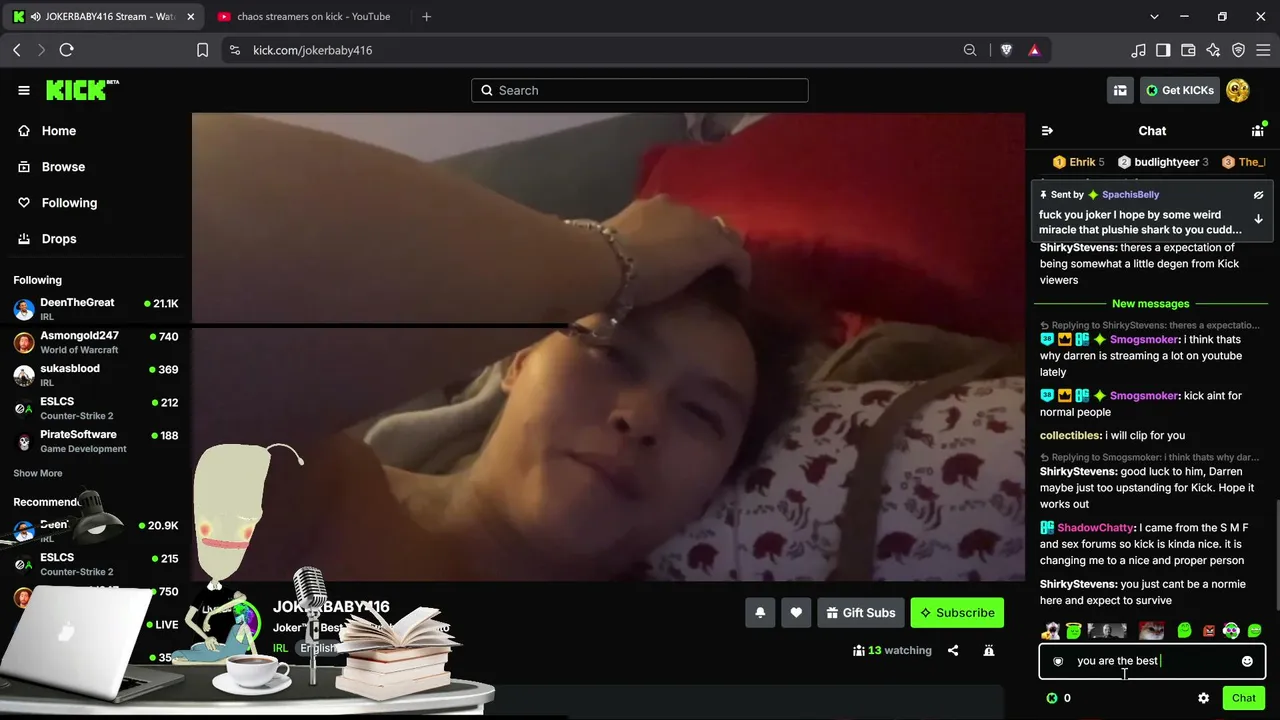Viewport: 1280px width, 720px height.
Task: Open the tab search dropdown chevron
Action: [x=1154, y=16]
